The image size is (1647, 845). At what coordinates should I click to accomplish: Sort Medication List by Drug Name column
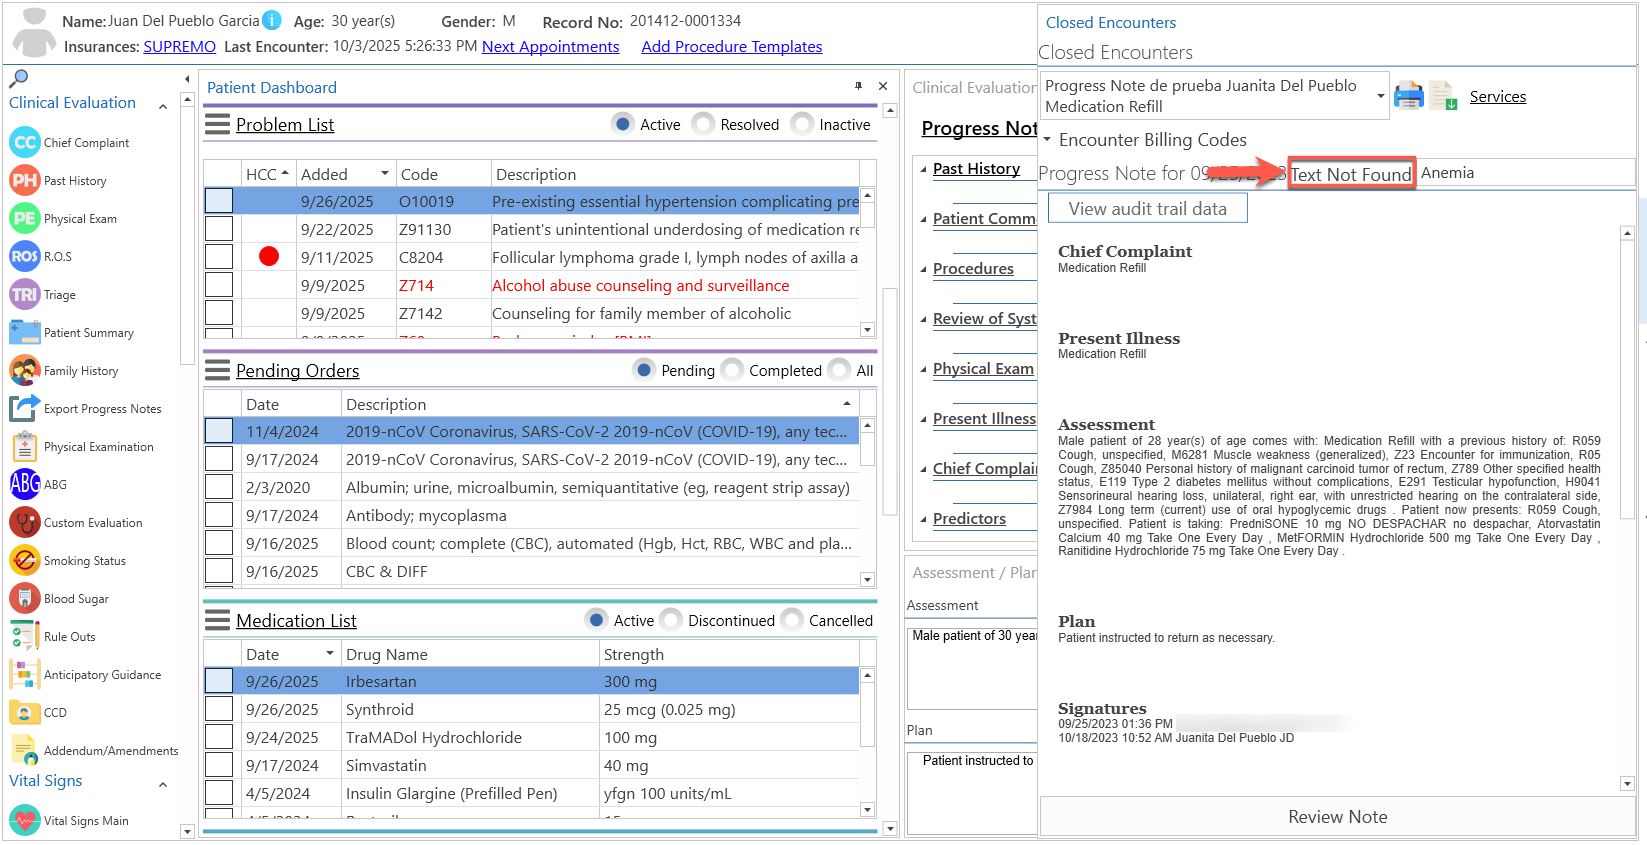(x=470, y=654)
